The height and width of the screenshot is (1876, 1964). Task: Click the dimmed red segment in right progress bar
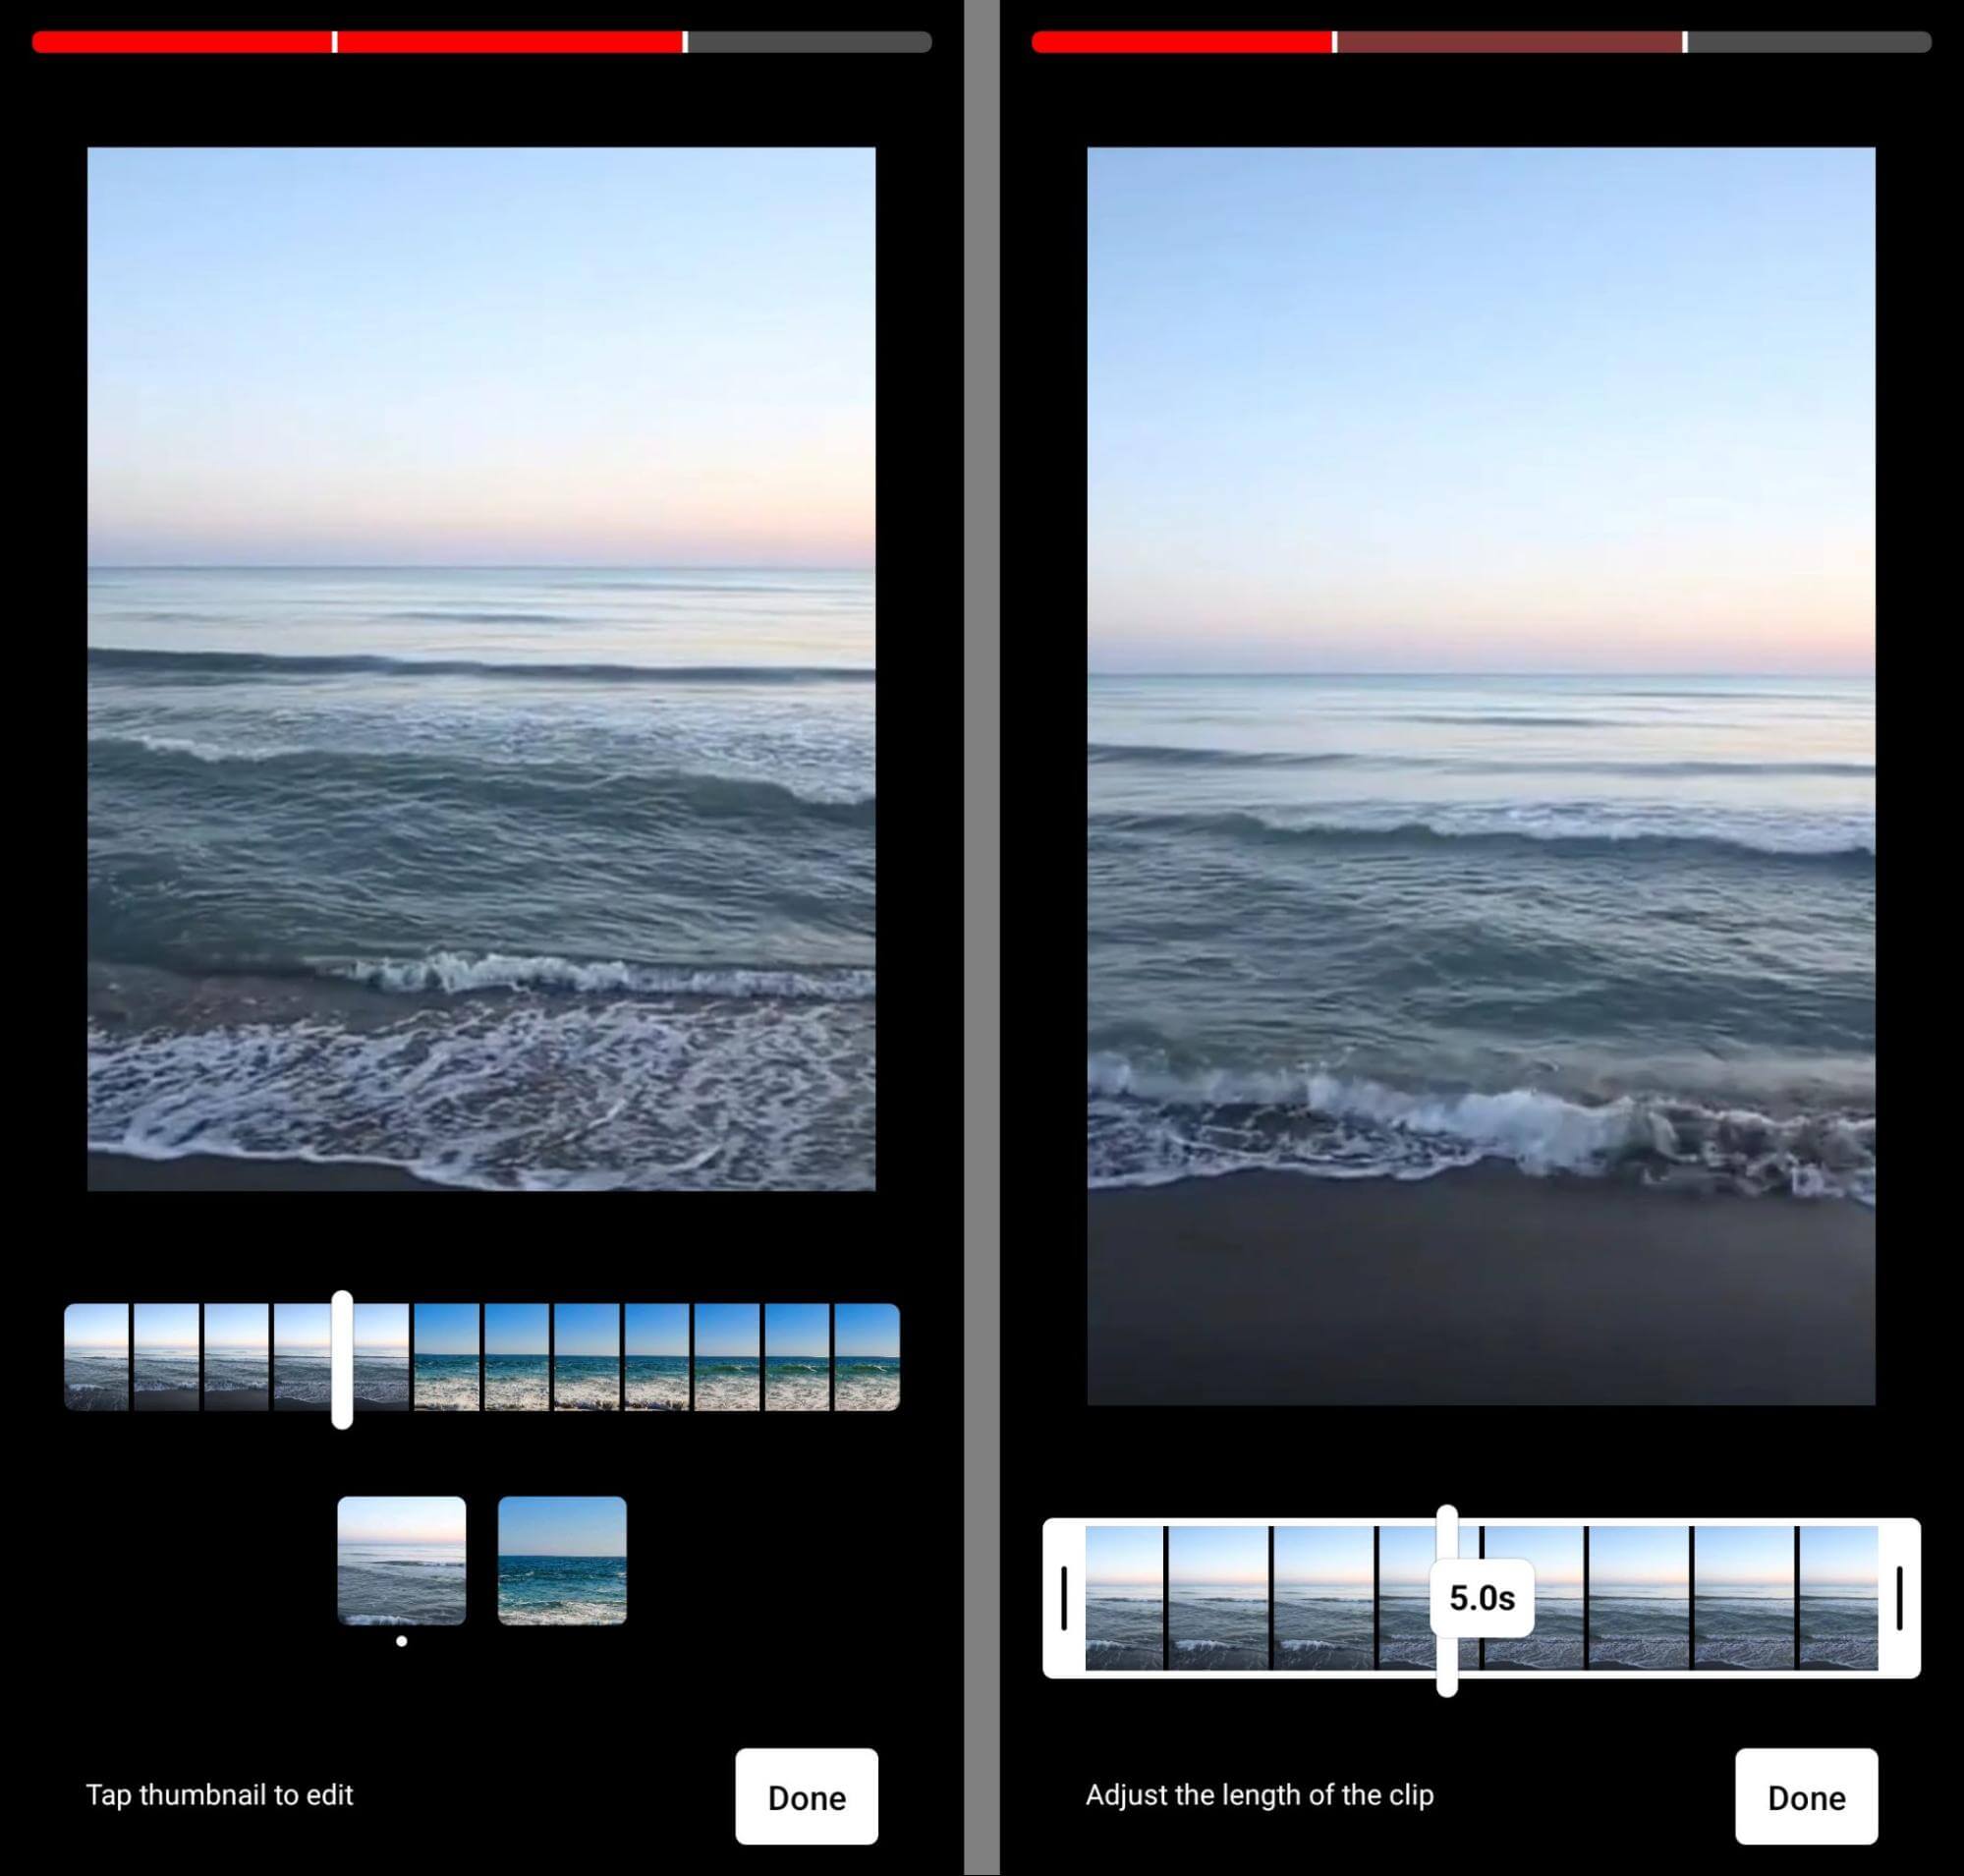(x=1510, y=42)
